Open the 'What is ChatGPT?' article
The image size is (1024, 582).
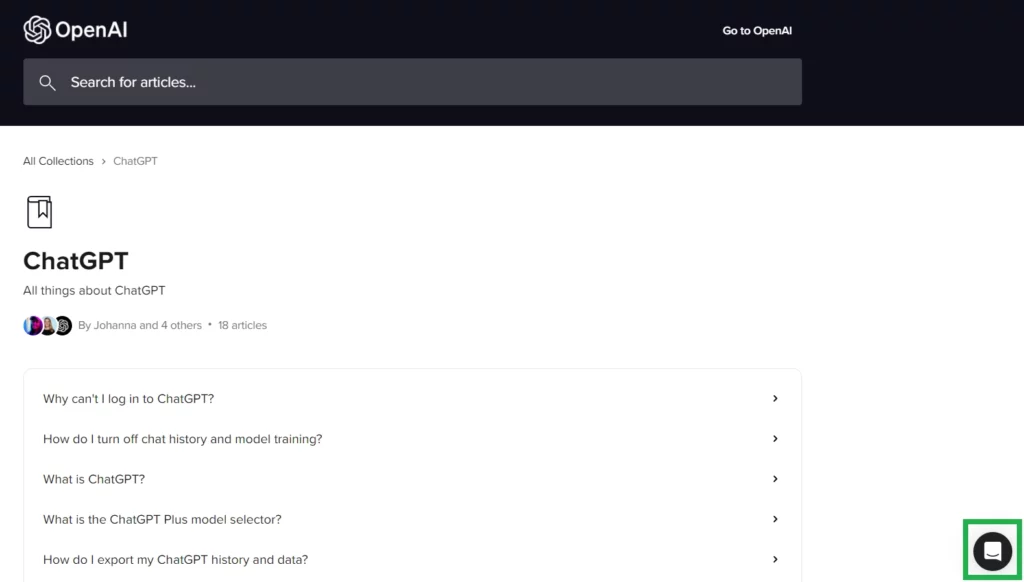point(412,479)
